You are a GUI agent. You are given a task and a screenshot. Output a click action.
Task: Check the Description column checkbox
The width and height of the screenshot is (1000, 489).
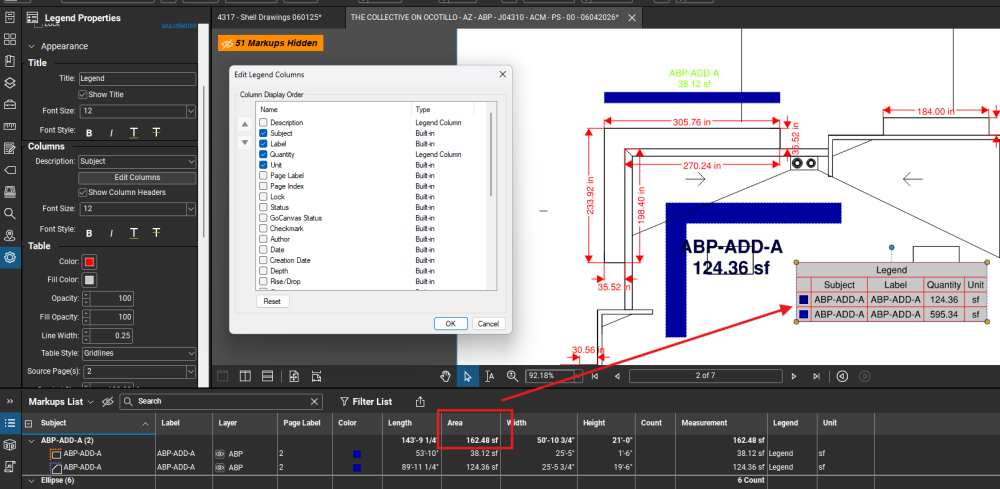(263, 122)
